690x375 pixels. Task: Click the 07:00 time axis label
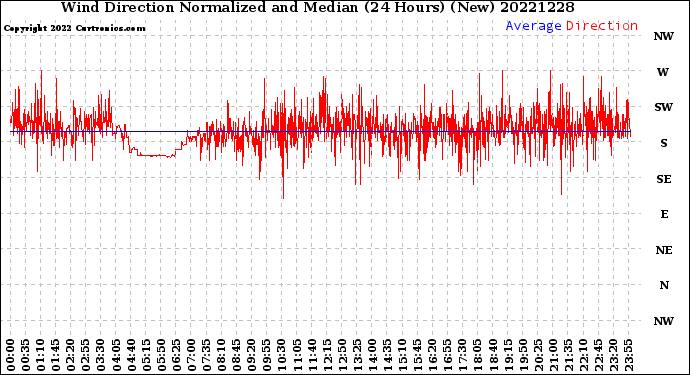click(192, 355)
